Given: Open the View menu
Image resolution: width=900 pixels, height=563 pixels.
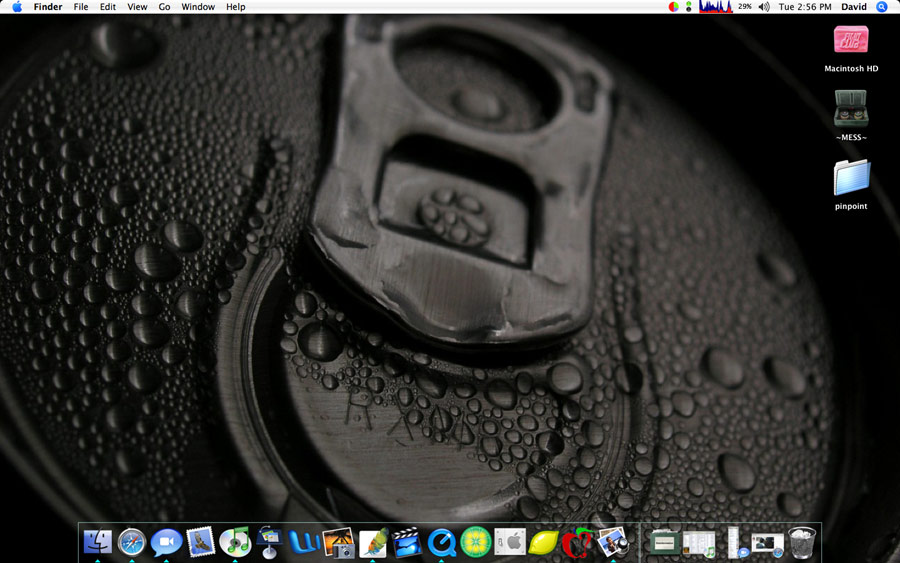Looking at the screenshot, I should (x=137, y=7).
